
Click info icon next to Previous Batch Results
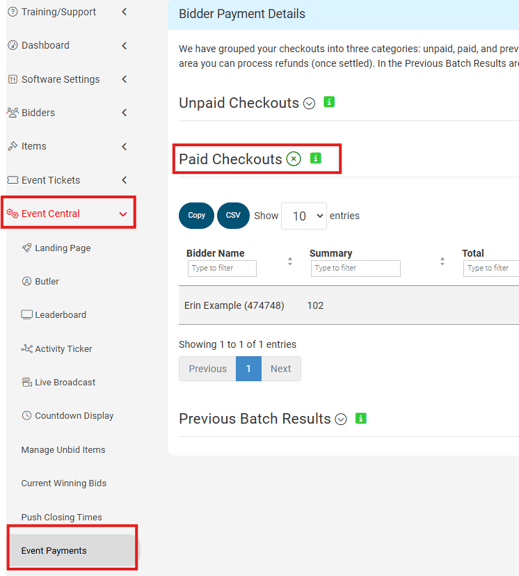point(361,418)
